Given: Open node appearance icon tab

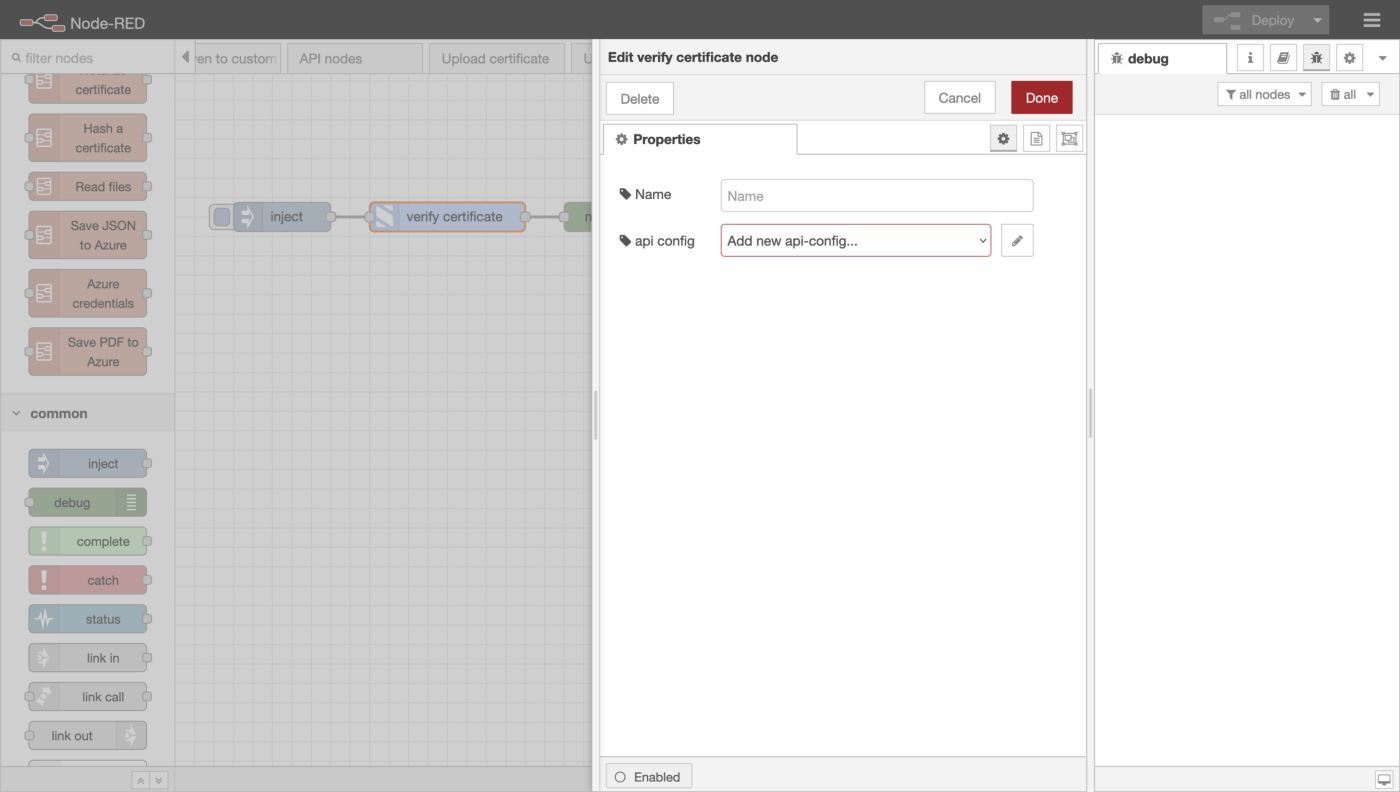Looking at the screenshot, I should pyautogui.click(x=1069, y=139).
